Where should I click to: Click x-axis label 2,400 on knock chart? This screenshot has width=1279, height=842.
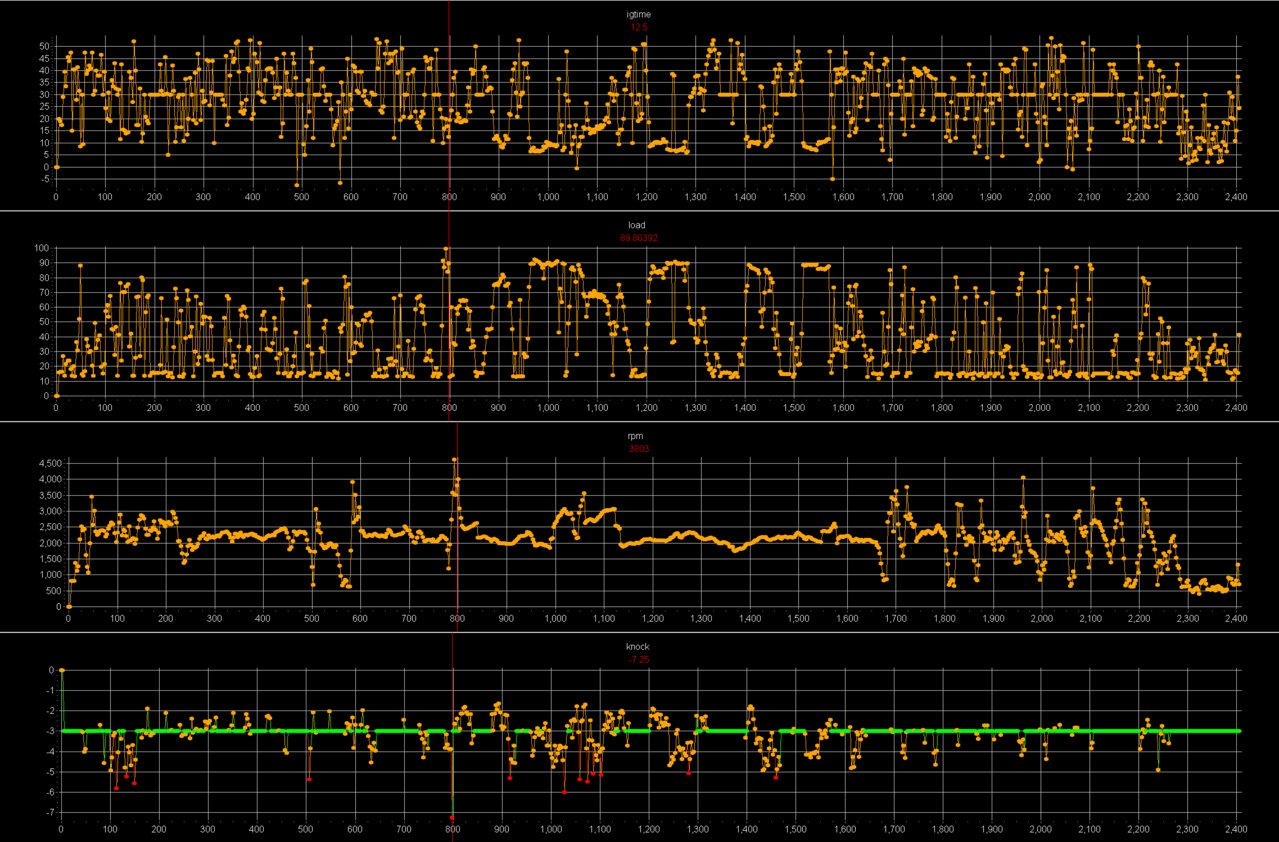click(x=1235, y=829)
